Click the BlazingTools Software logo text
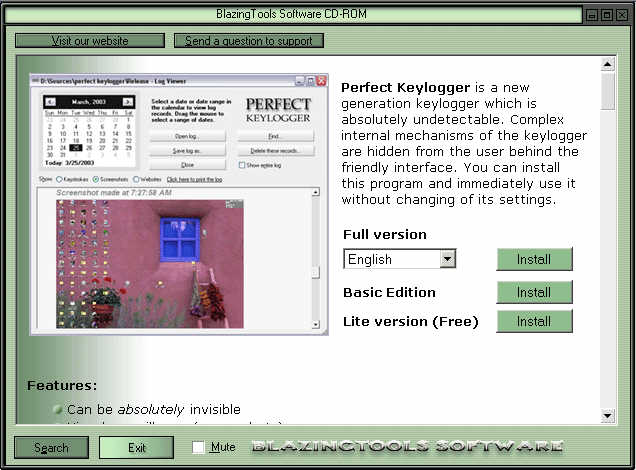Image resolution: width=636 pixels, height=470 pixels. coord(407,447)
